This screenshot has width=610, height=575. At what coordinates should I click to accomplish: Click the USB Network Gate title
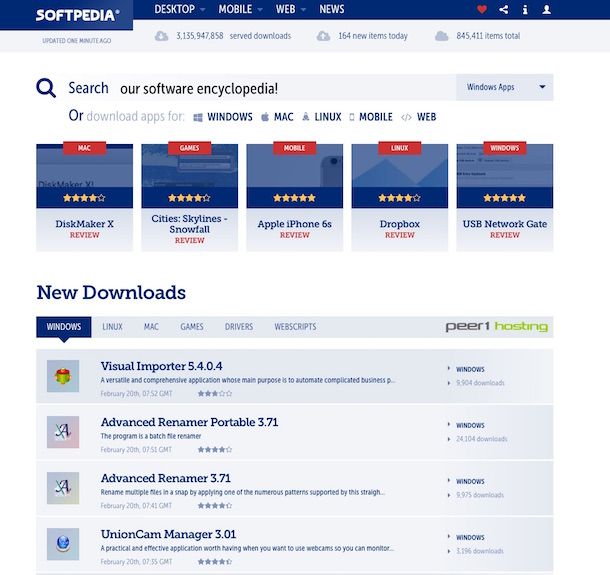point(505,224)
